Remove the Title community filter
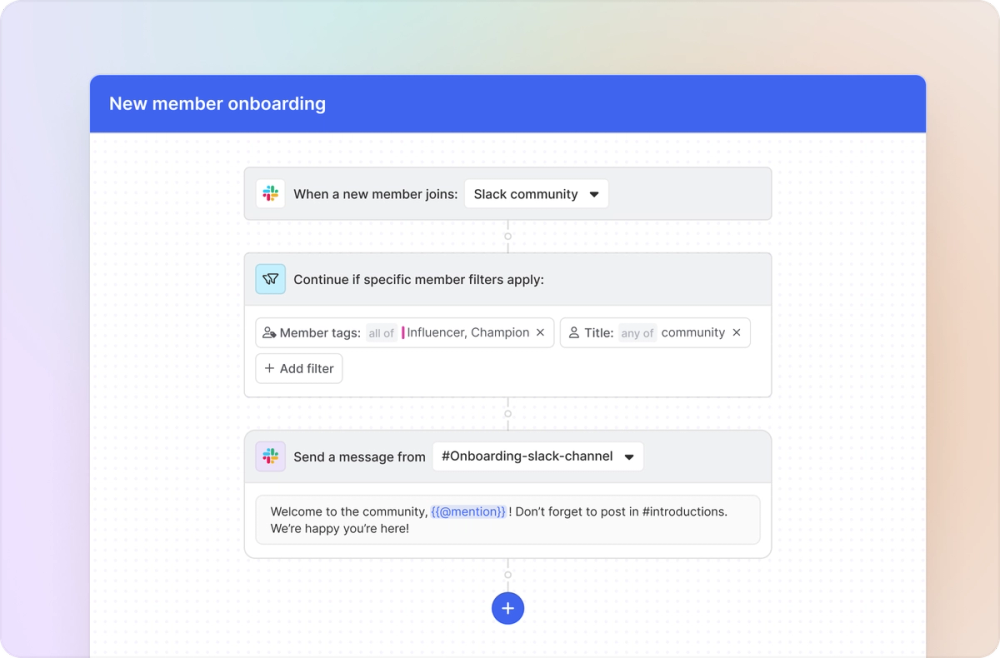This screenshot has width=1000, height=658. pyautogui.click(x=737, y=333)
